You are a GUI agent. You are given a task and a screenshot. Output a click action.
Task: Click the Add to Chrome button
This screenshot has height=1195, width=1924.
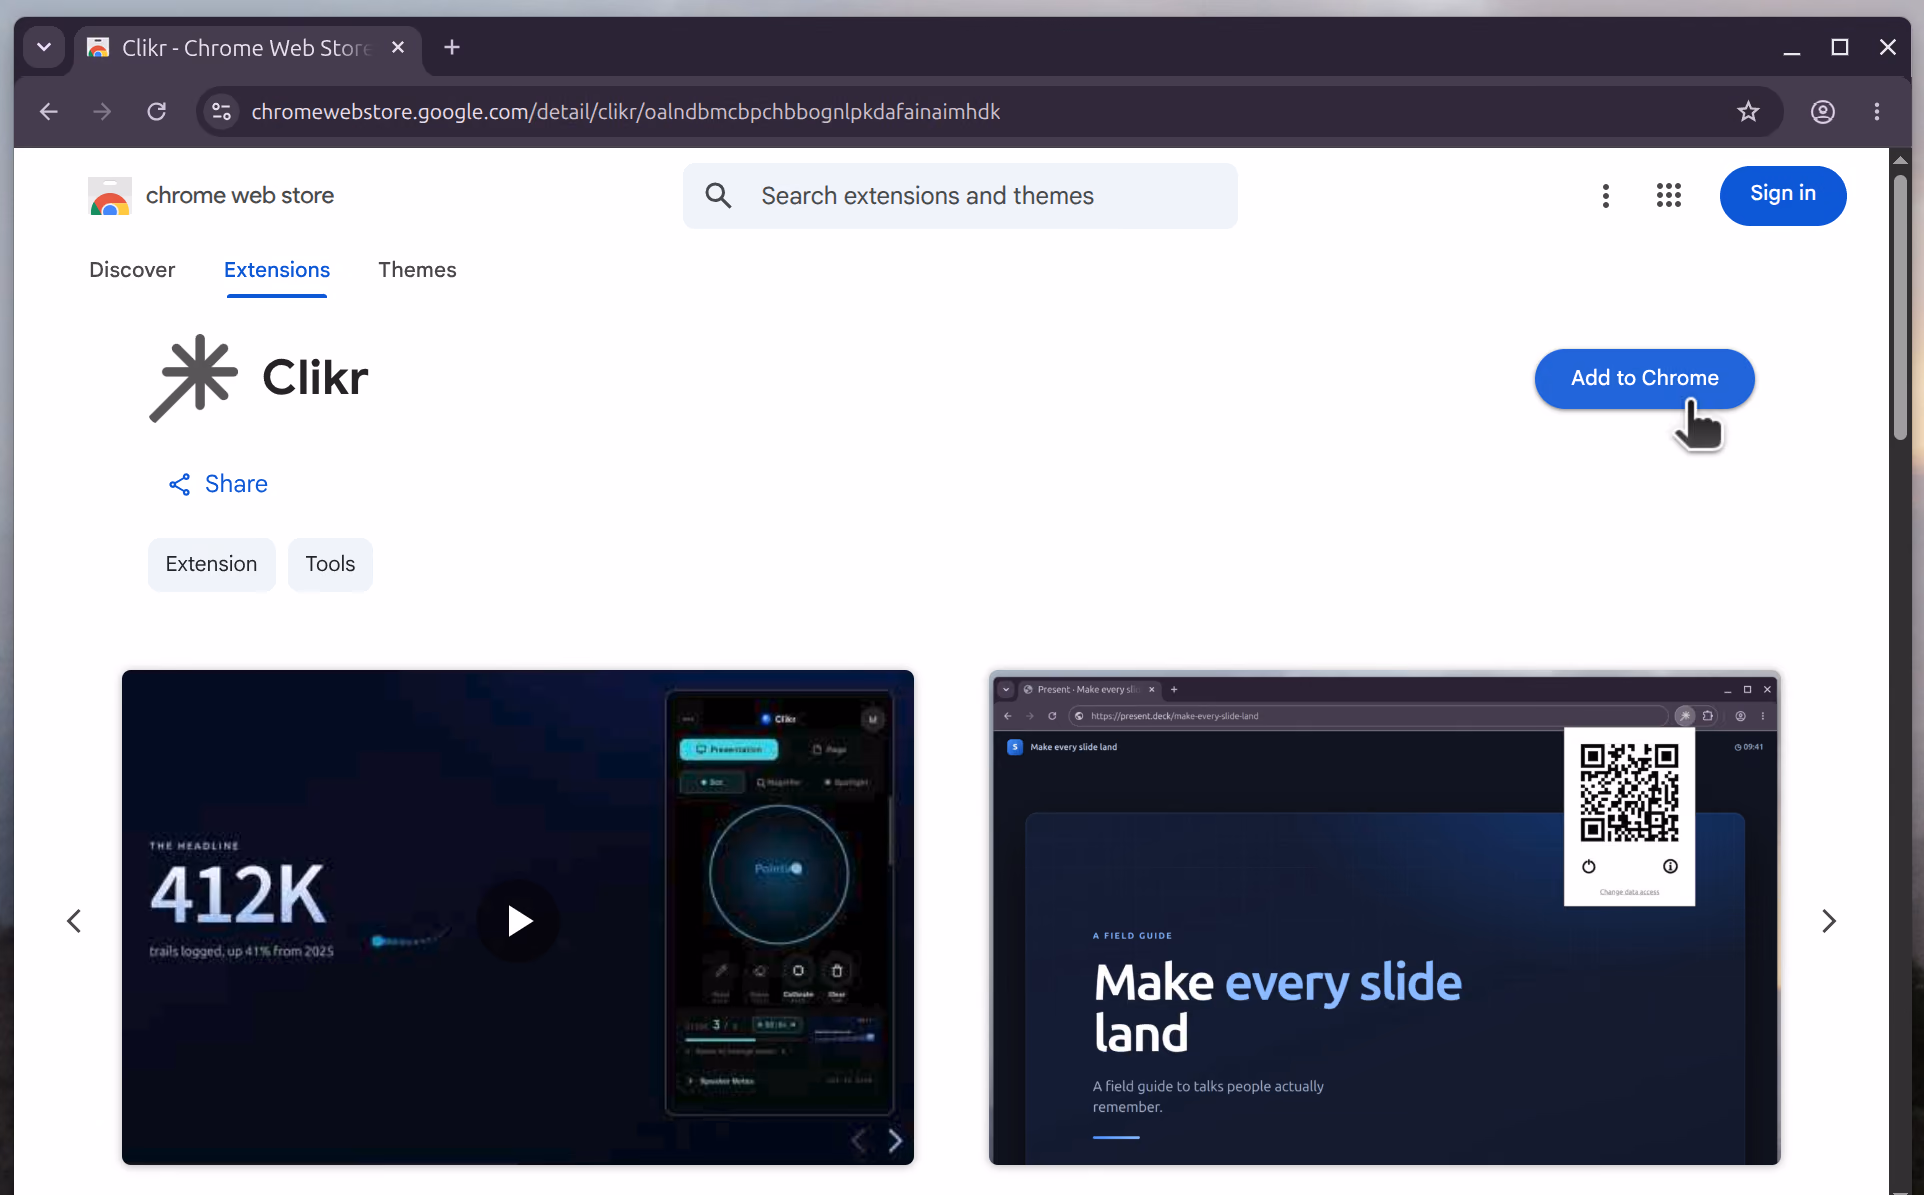1644,378
